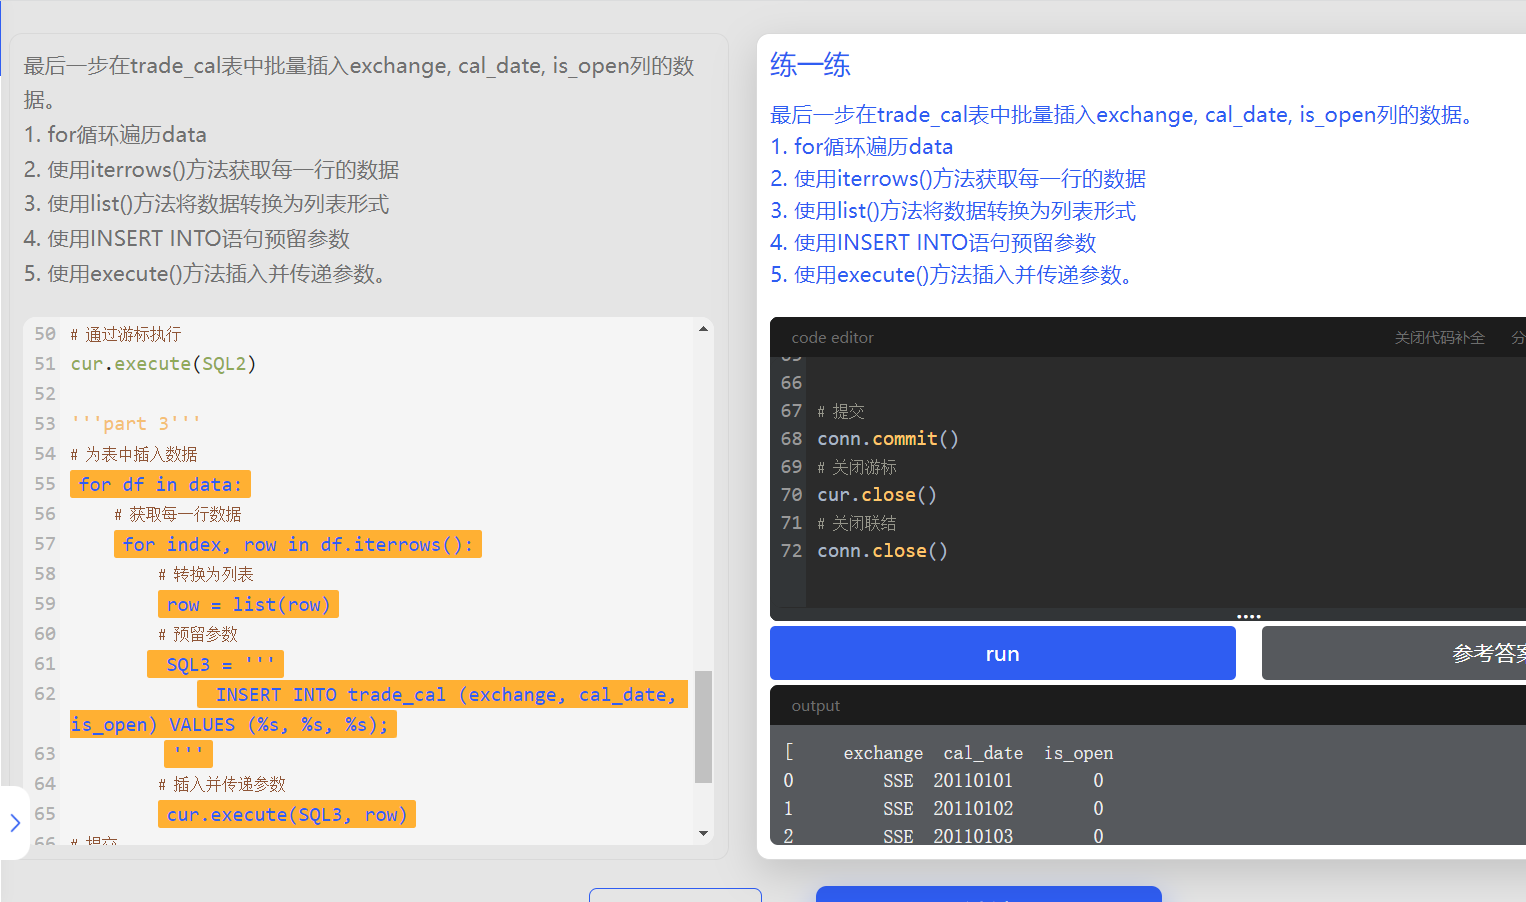Click blue step '3. 使用list()方法' in 练一练
1526x902 pixels.
pyautogui.click(x=953, y=211)
